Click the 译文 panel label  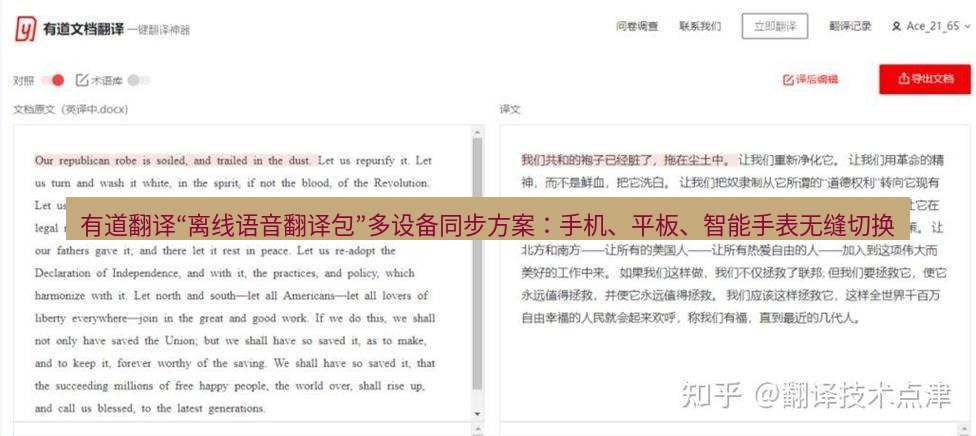(510, 109)
